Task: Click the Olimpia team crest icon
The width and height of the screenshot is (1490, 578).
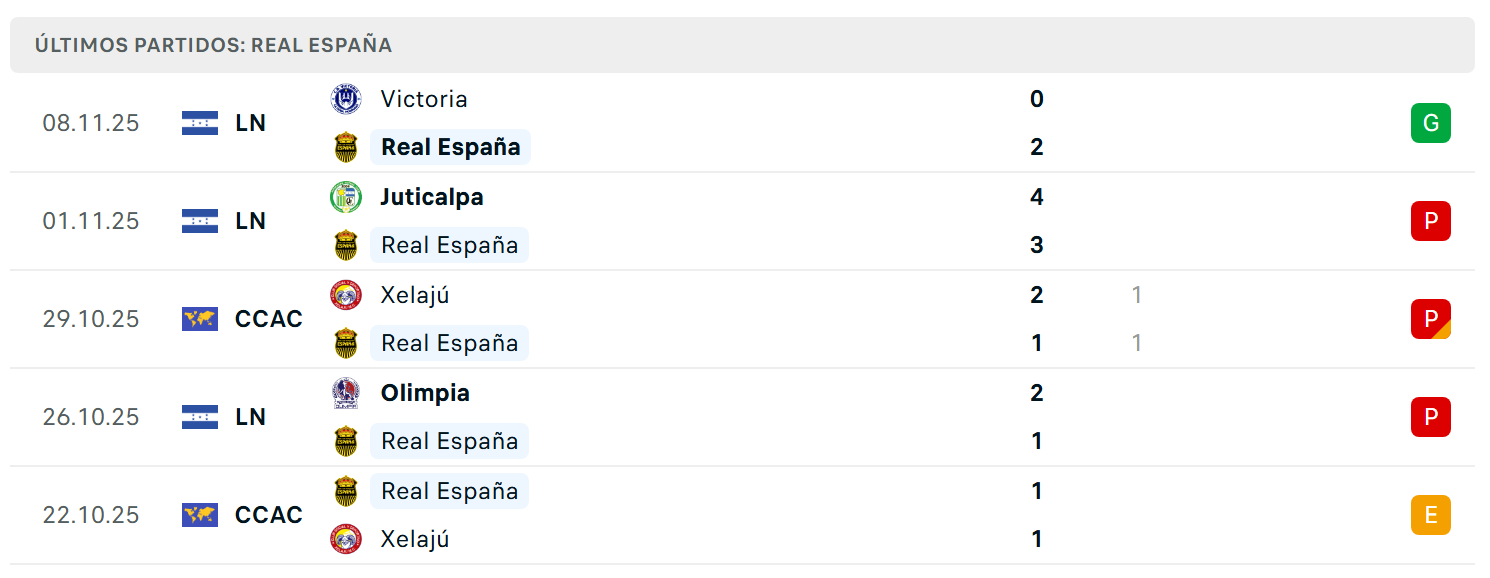Action: point(346,393)
